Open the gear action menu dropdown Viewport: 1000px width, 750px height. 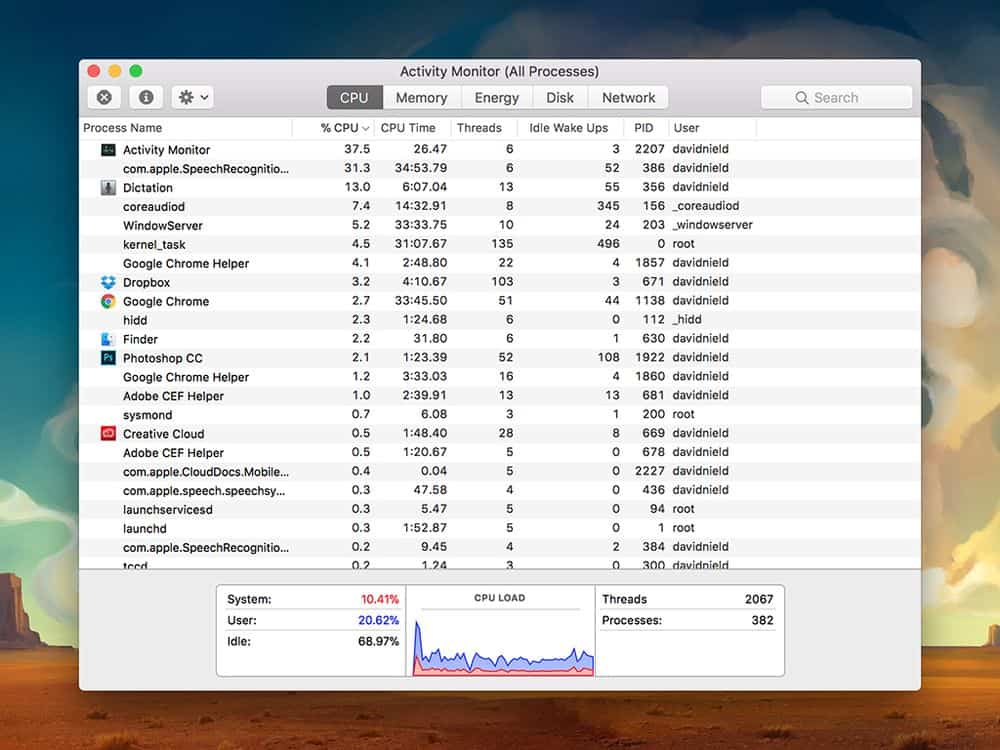pyautogui.click(x=192, y=98)
